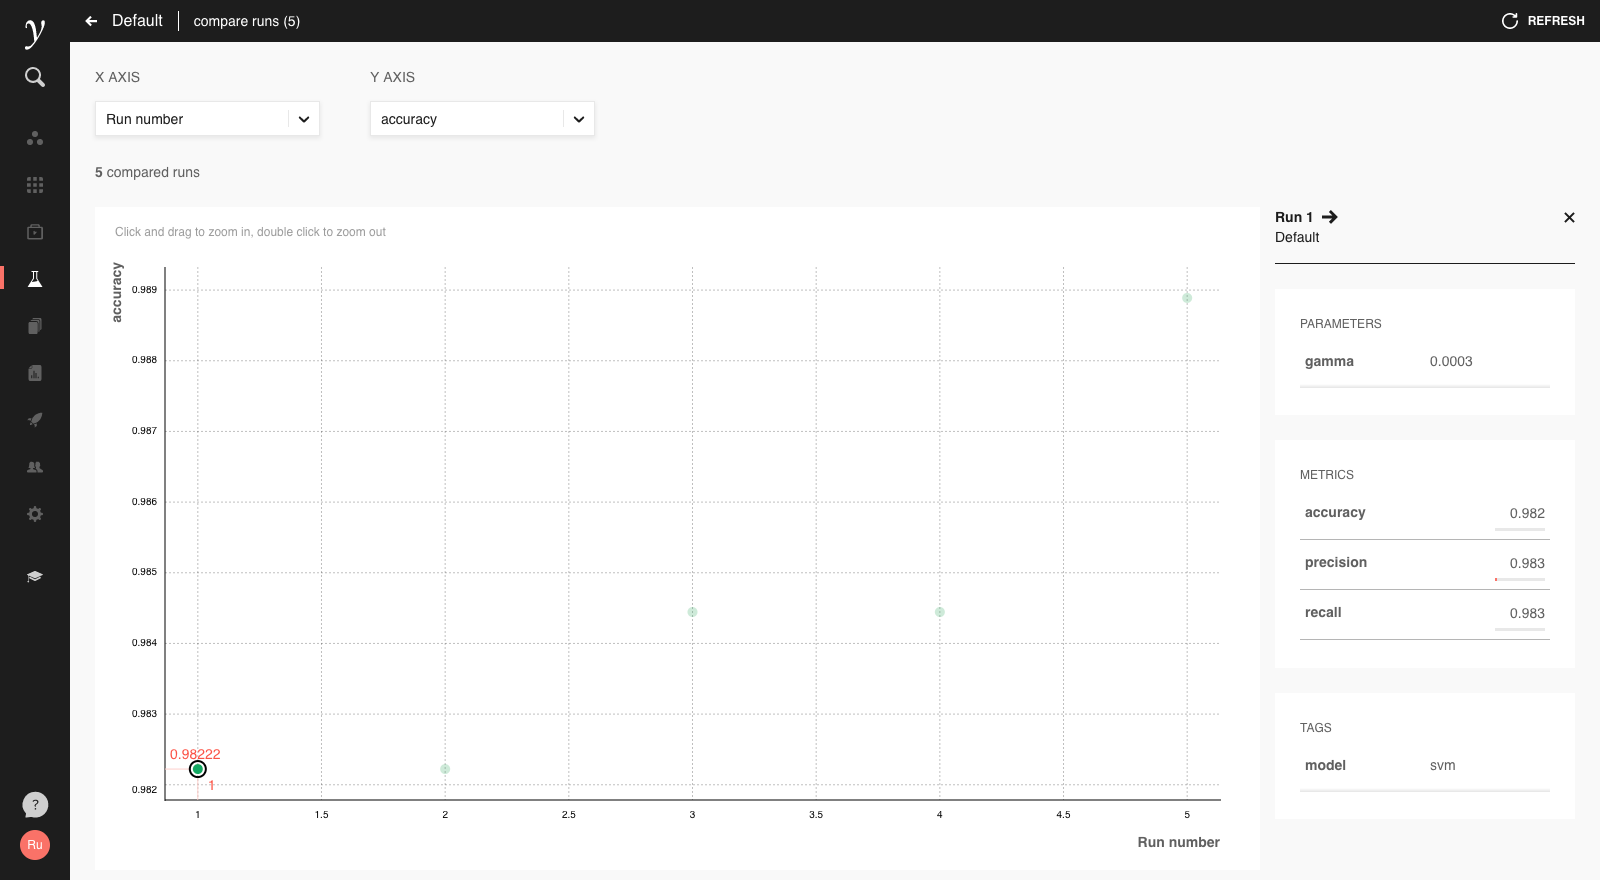Image resolution: width=1600 pixels, height=880 pixels.
Task: Select the data point for run 5
Action: [x=1187, y=298]
